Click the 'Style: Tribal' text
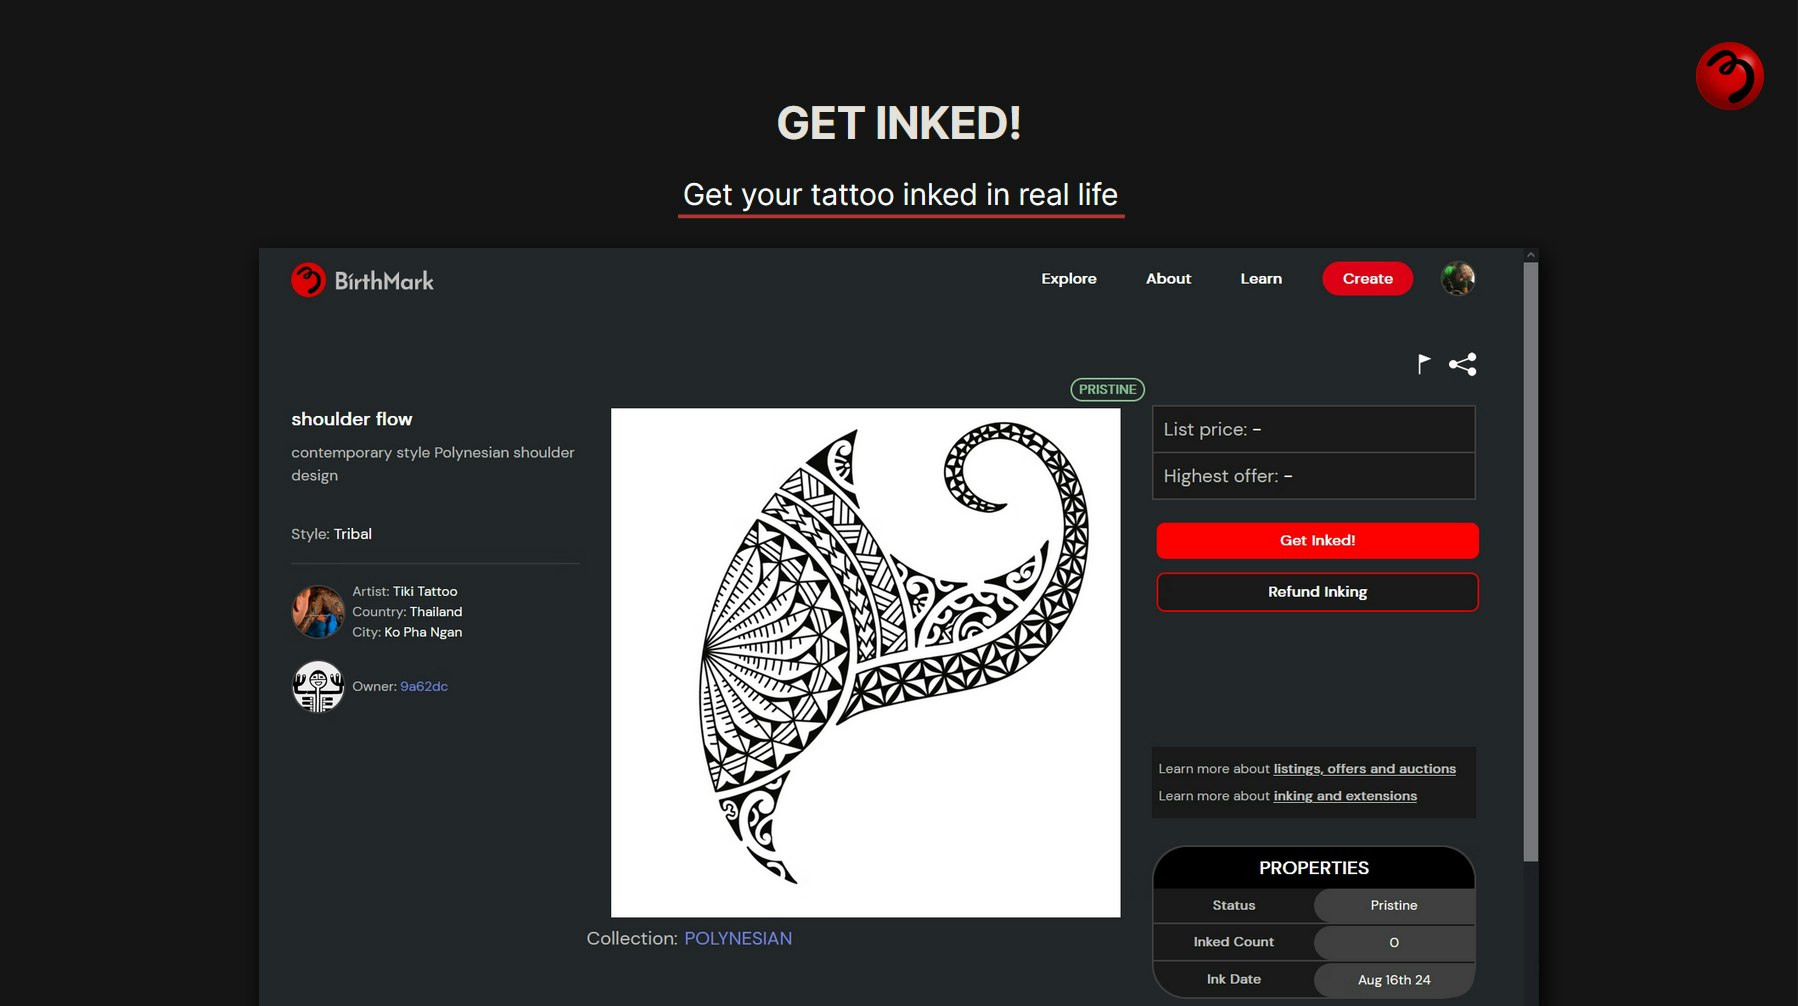 [331, 534]
